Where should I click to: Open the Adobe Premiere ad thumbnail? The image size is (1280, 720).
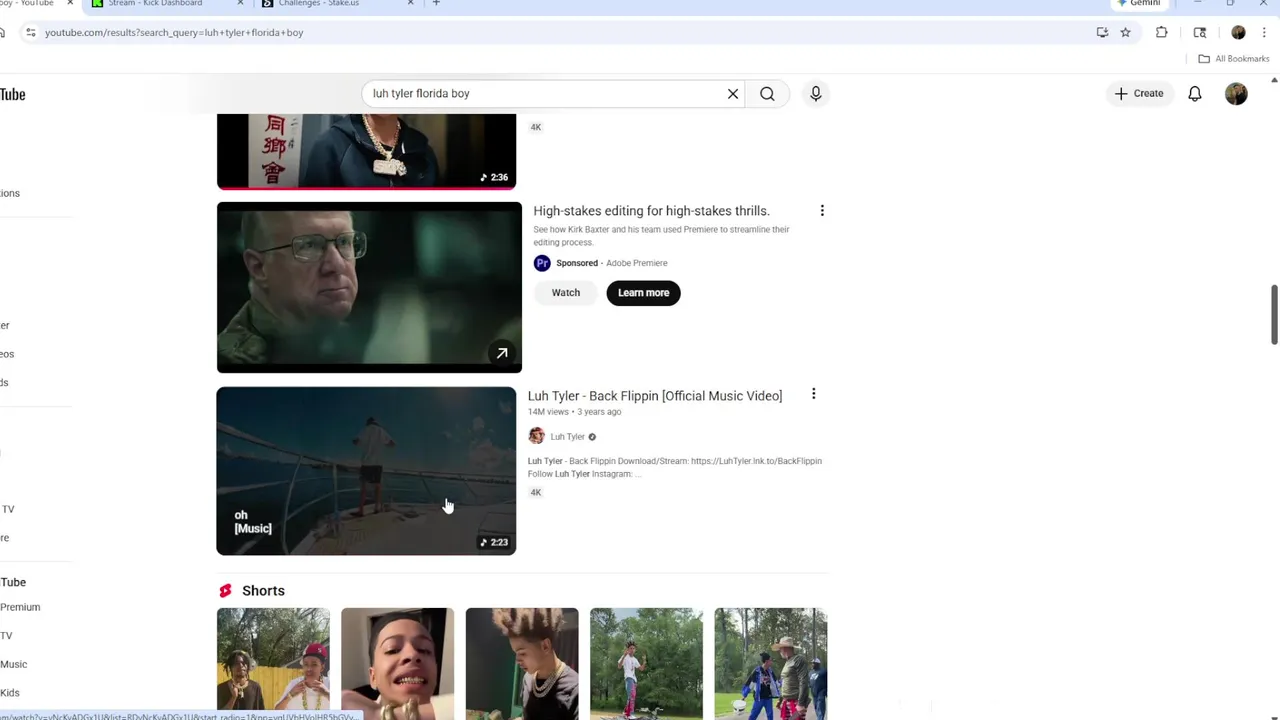369,288
